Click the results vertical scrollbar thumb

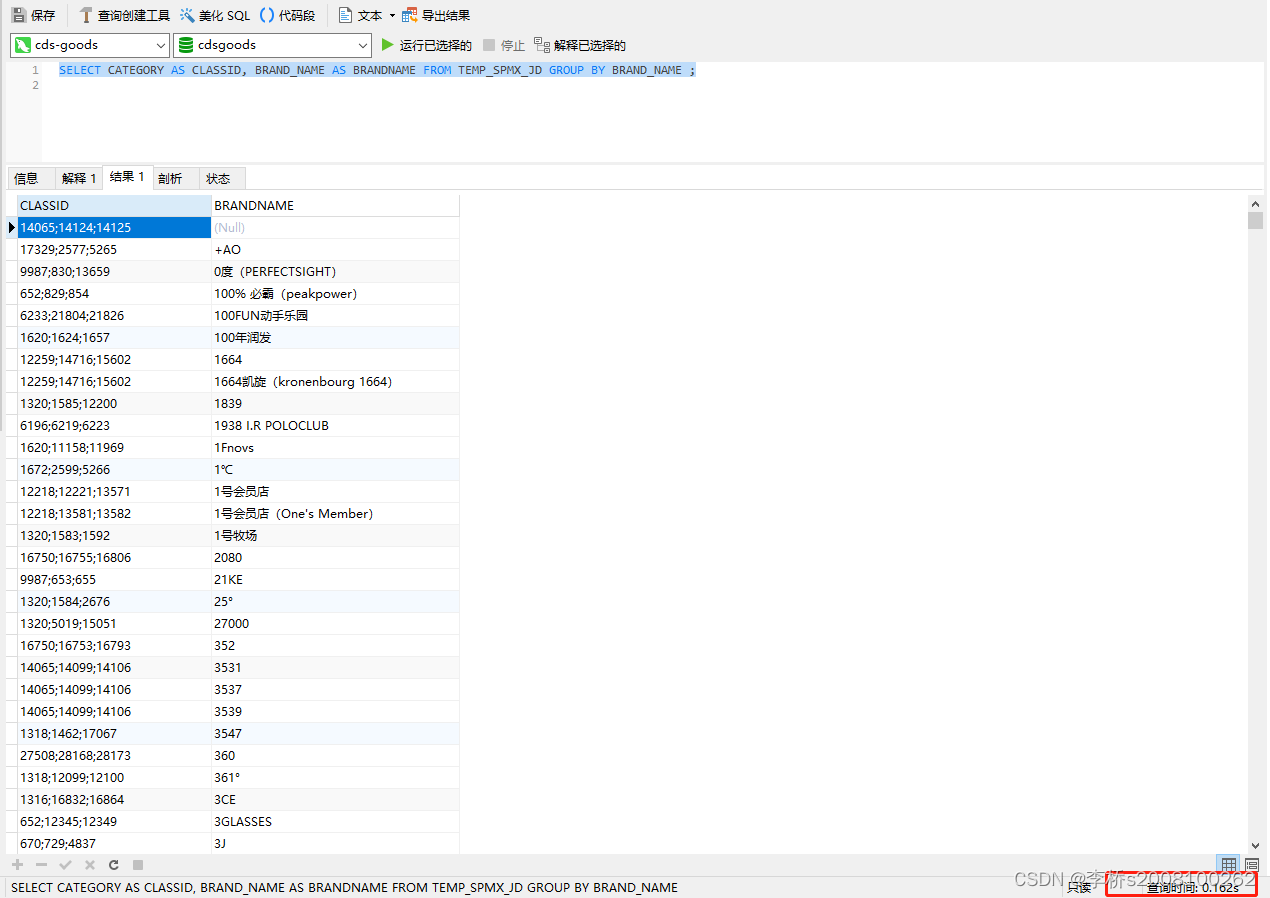pos(1256,221)
